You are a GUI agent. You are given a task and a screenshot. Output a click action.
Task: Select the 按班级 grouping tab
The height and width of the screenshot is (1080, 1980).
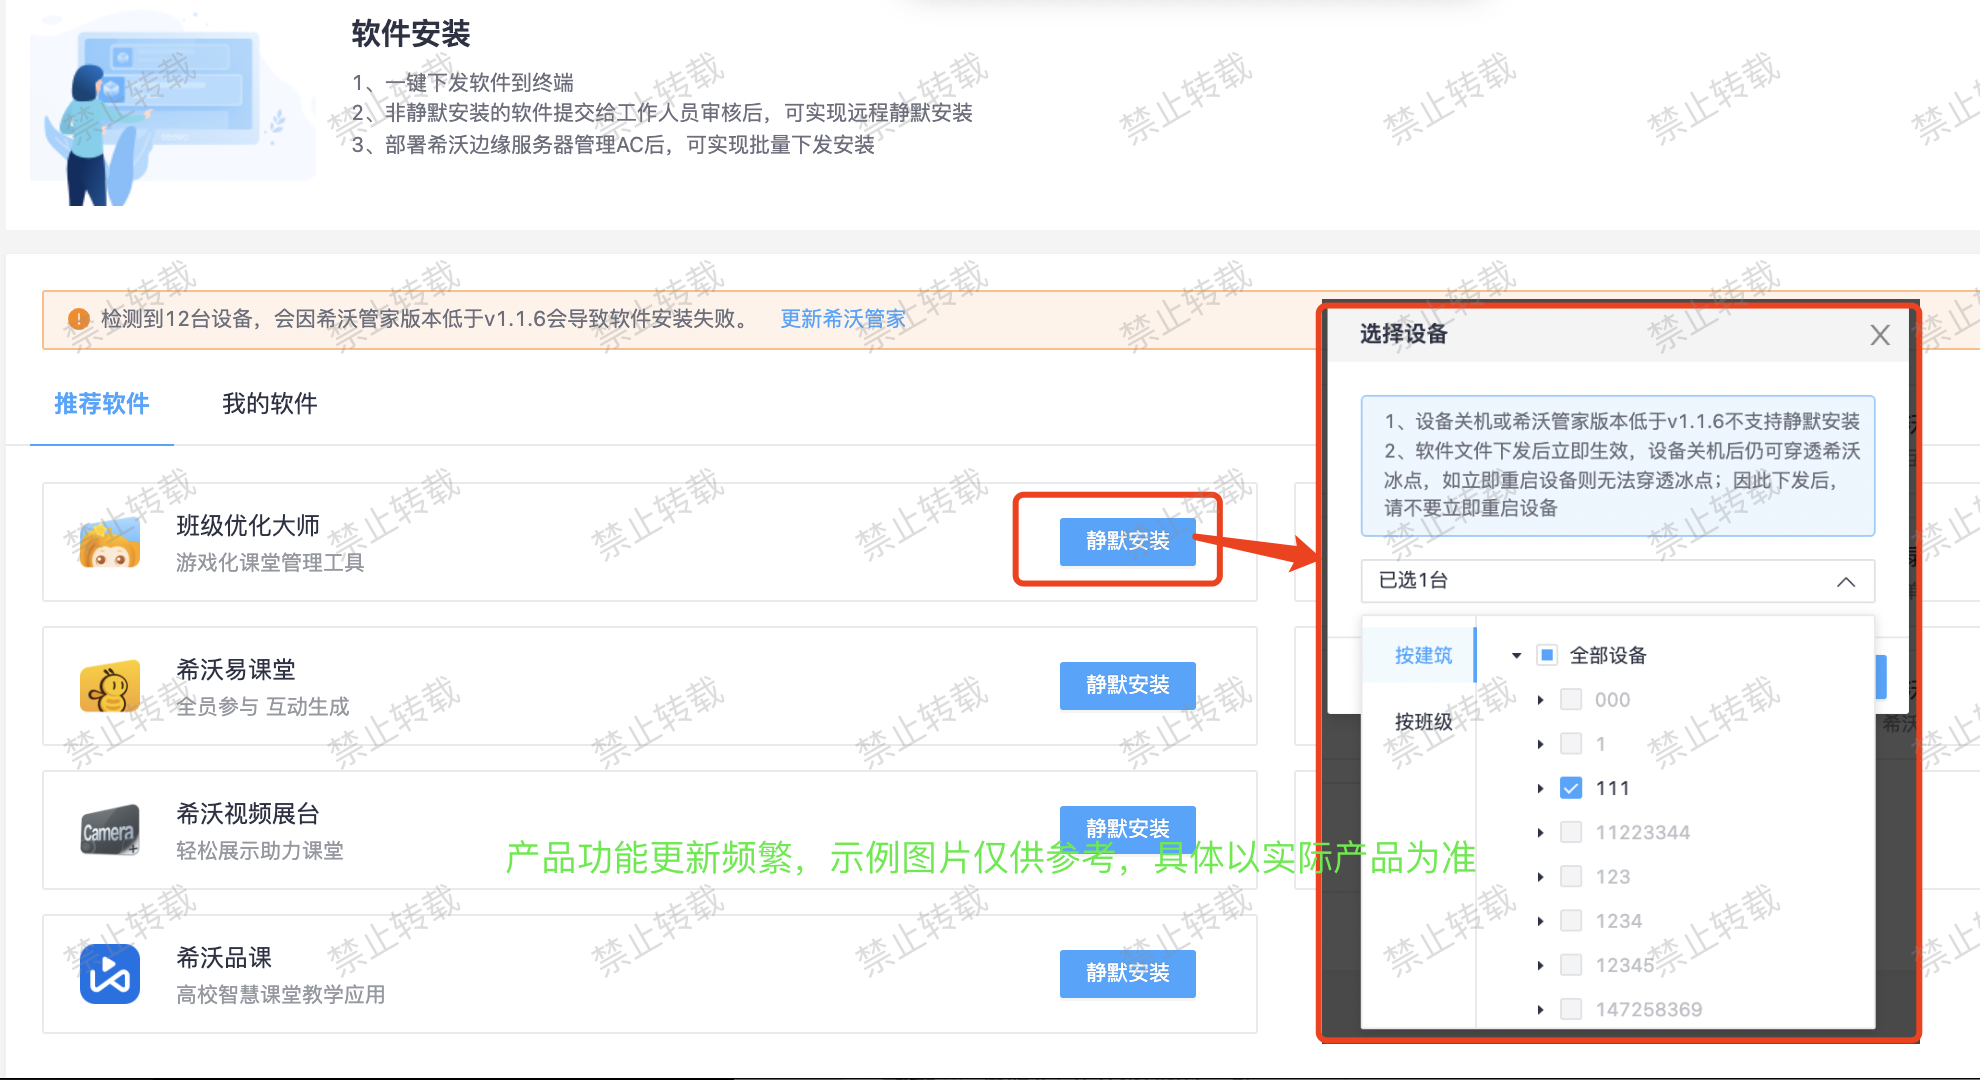(x=1422, y=721)
